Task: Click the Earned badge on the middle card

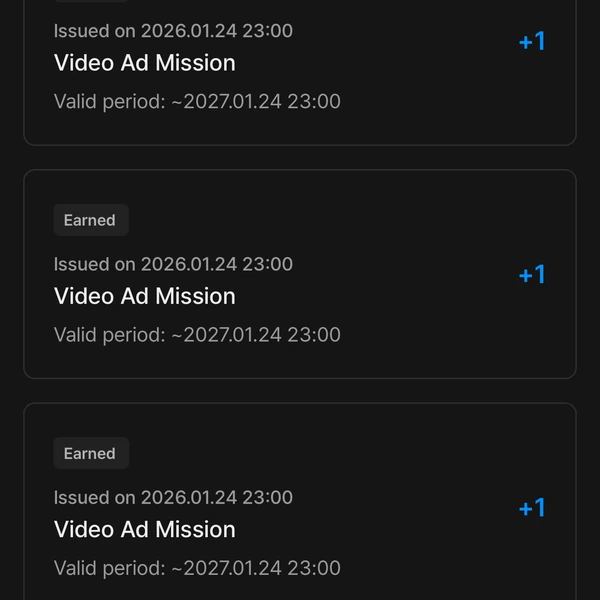Action: 90,220
